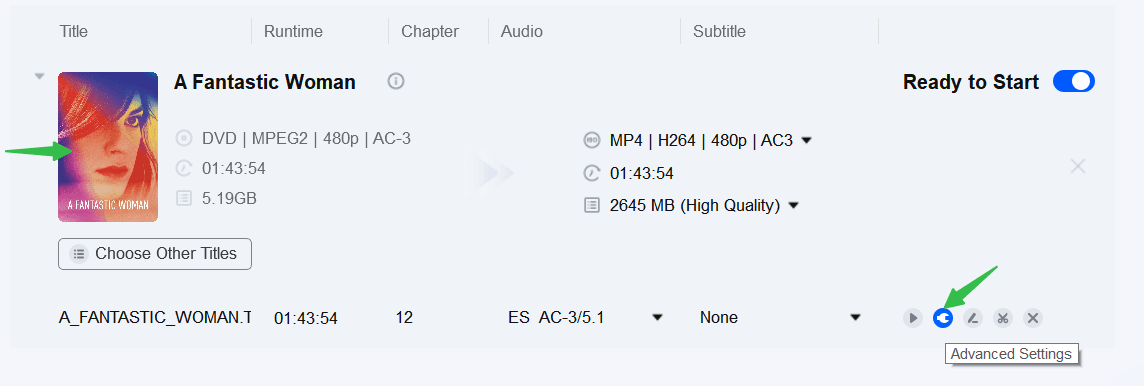Click the output file size icon

click(592, 206)
